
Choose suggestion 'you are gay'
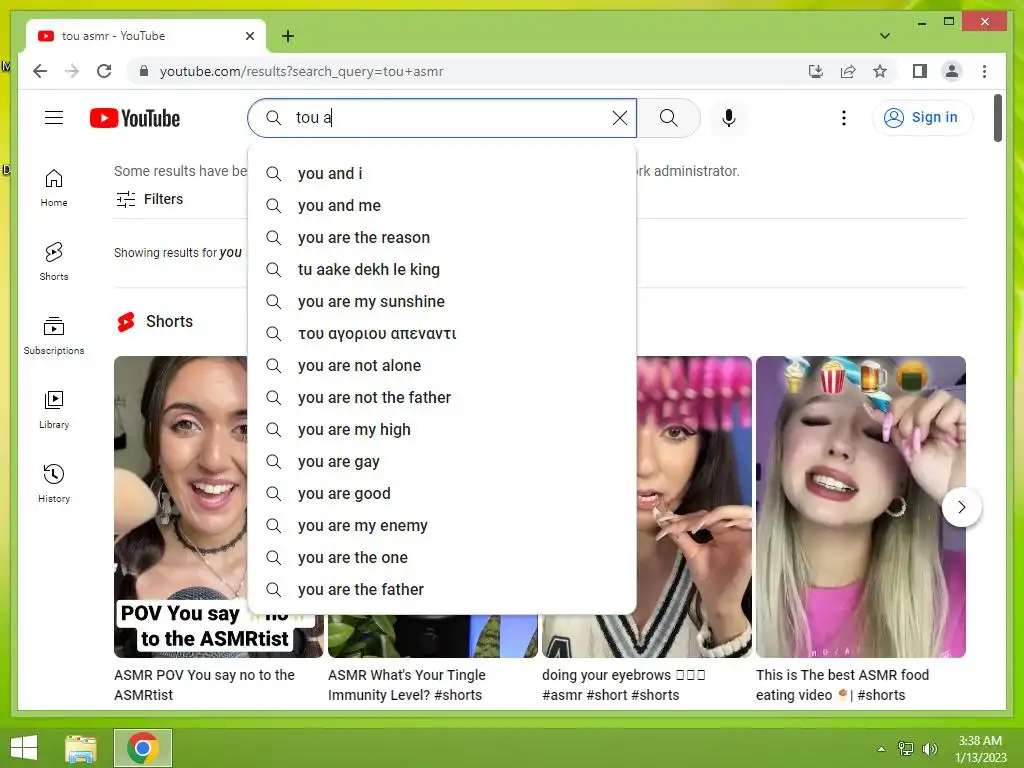442,462
